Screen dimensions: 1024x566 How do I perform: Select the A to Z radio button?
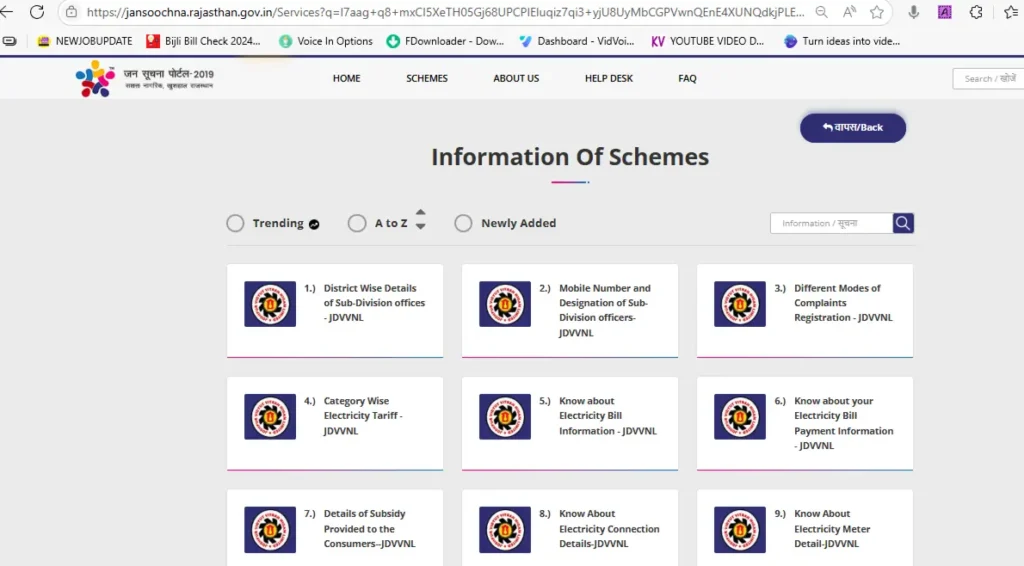coord(357,223)
